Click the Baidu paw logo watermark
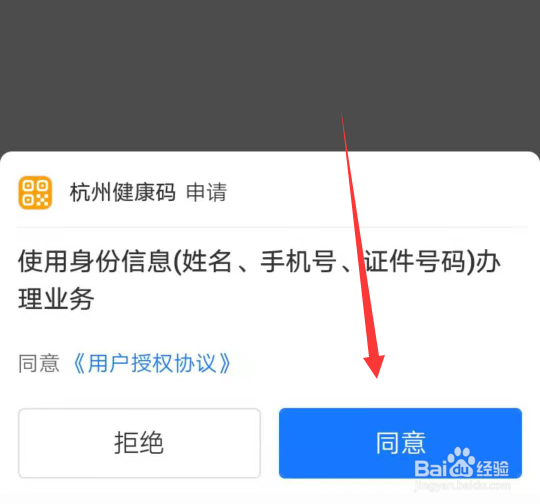 coord(461,462)
